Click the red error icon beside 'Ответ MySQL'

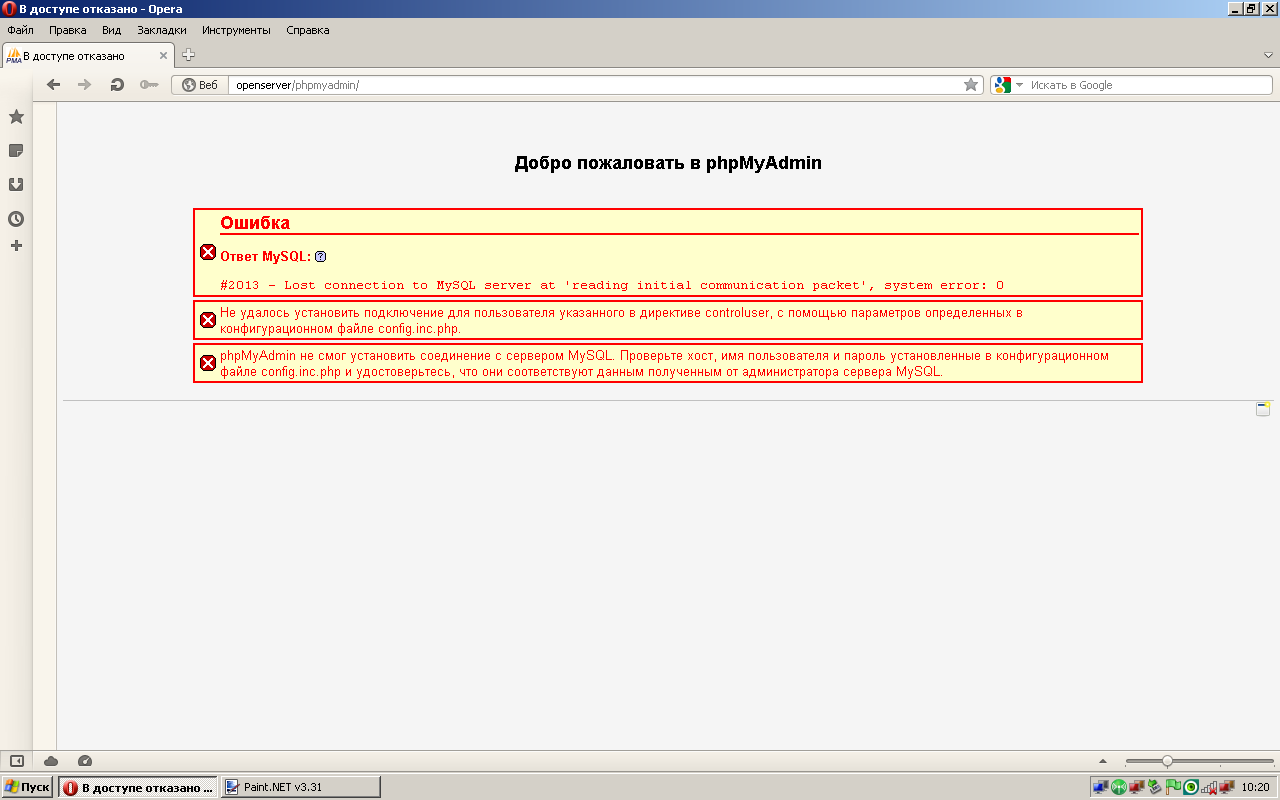(x=208, y=252)
